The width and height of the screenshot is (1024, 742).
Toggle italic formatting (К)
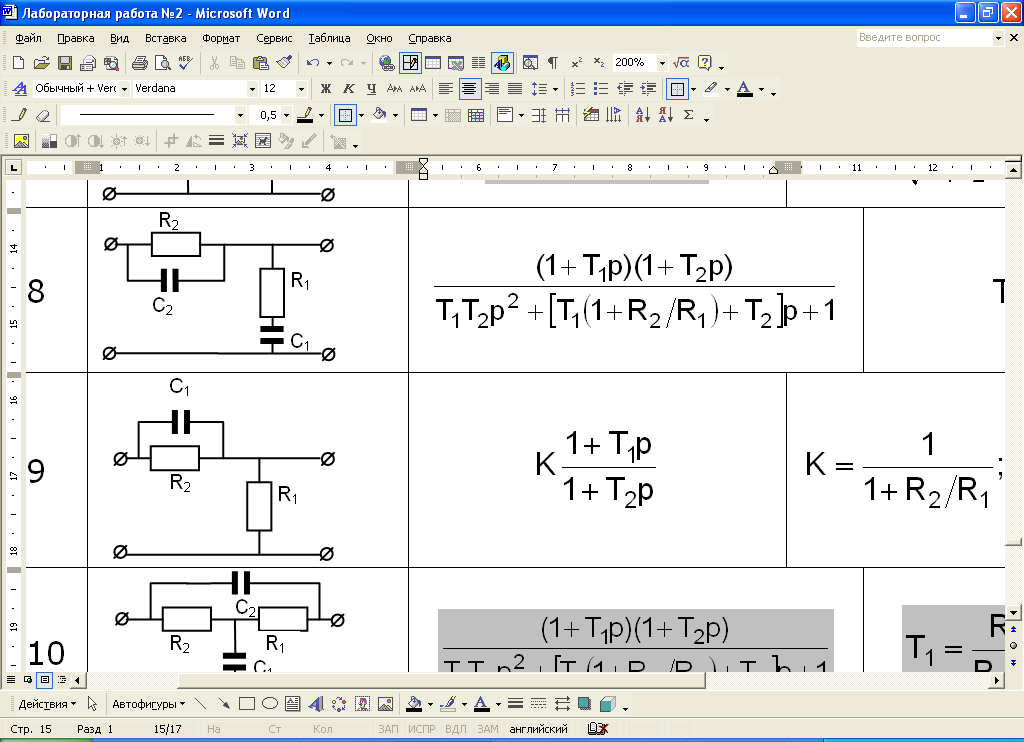pos(349,89)
